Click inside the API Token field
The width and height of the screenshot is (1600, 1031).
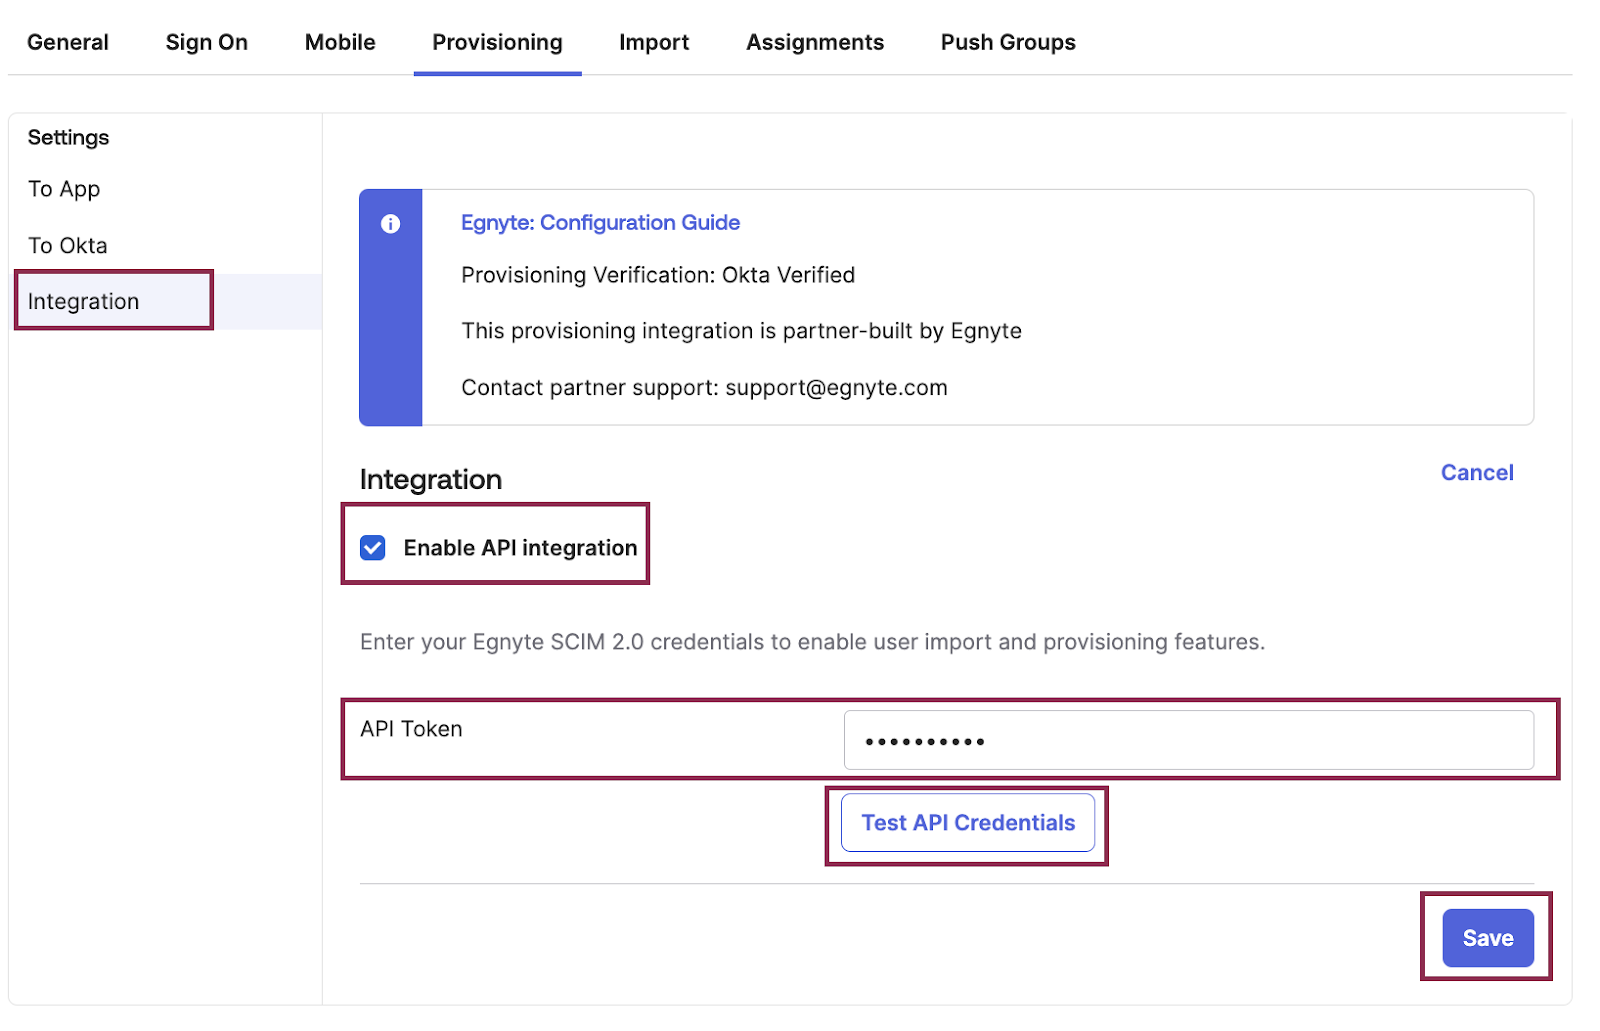[x=1190, y=740]
